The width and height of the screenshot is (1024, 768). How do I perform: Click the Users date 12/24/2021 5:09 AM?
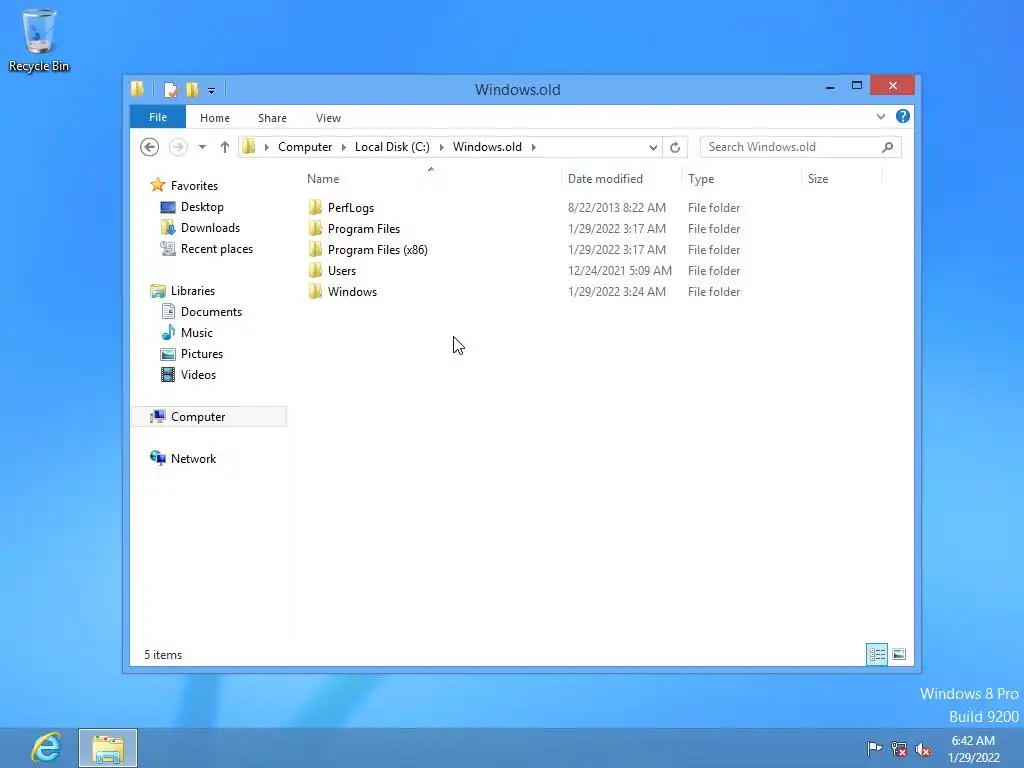(619, 270)
